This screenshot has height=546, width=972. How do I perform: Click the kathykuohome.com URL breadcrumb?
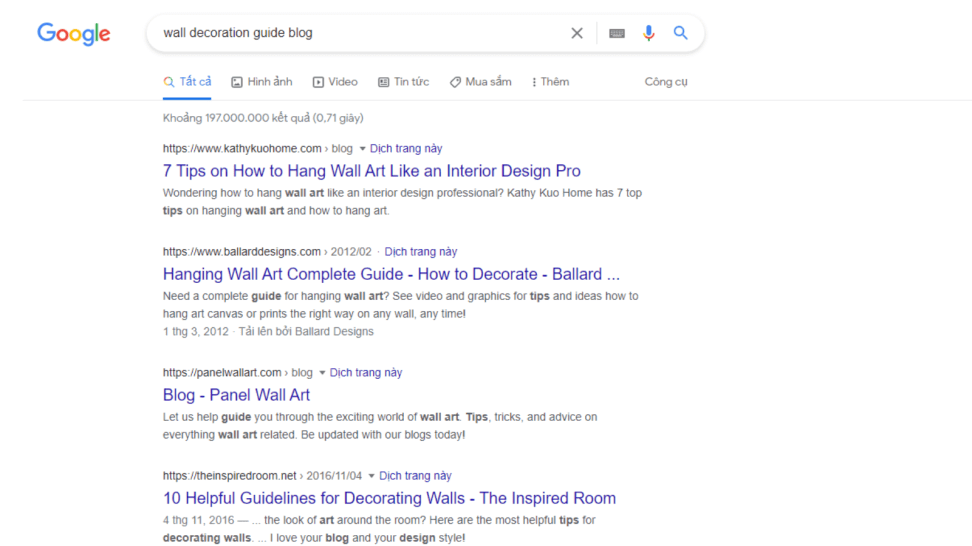pyautogui.click(x=257, y=149)
